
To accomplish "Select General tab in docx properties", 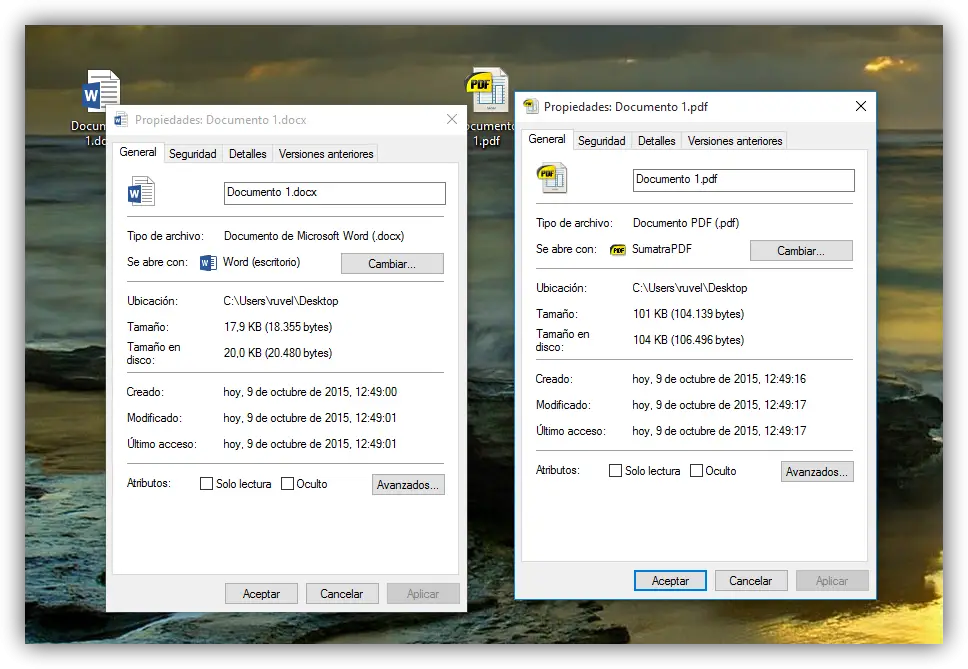I will [x=138, y=152].
